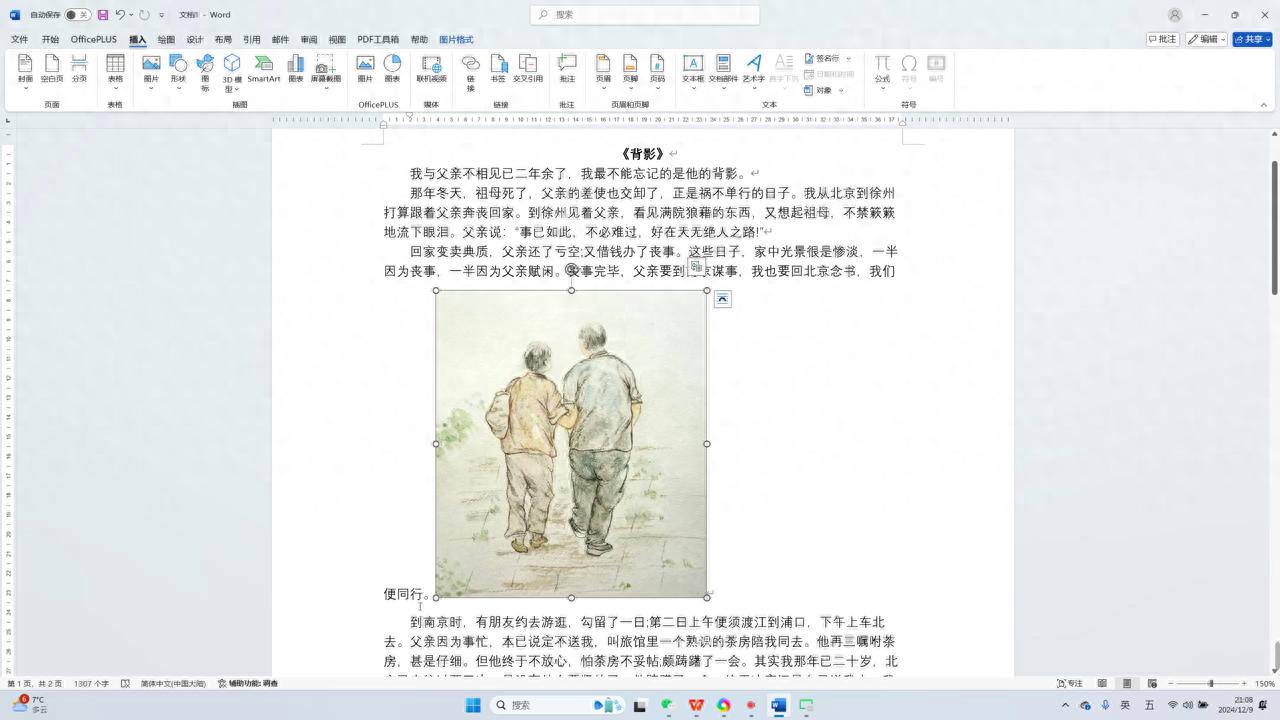Click the zoom in plus button
Screen dimensions: 1280x720
tap(1245, 683)
